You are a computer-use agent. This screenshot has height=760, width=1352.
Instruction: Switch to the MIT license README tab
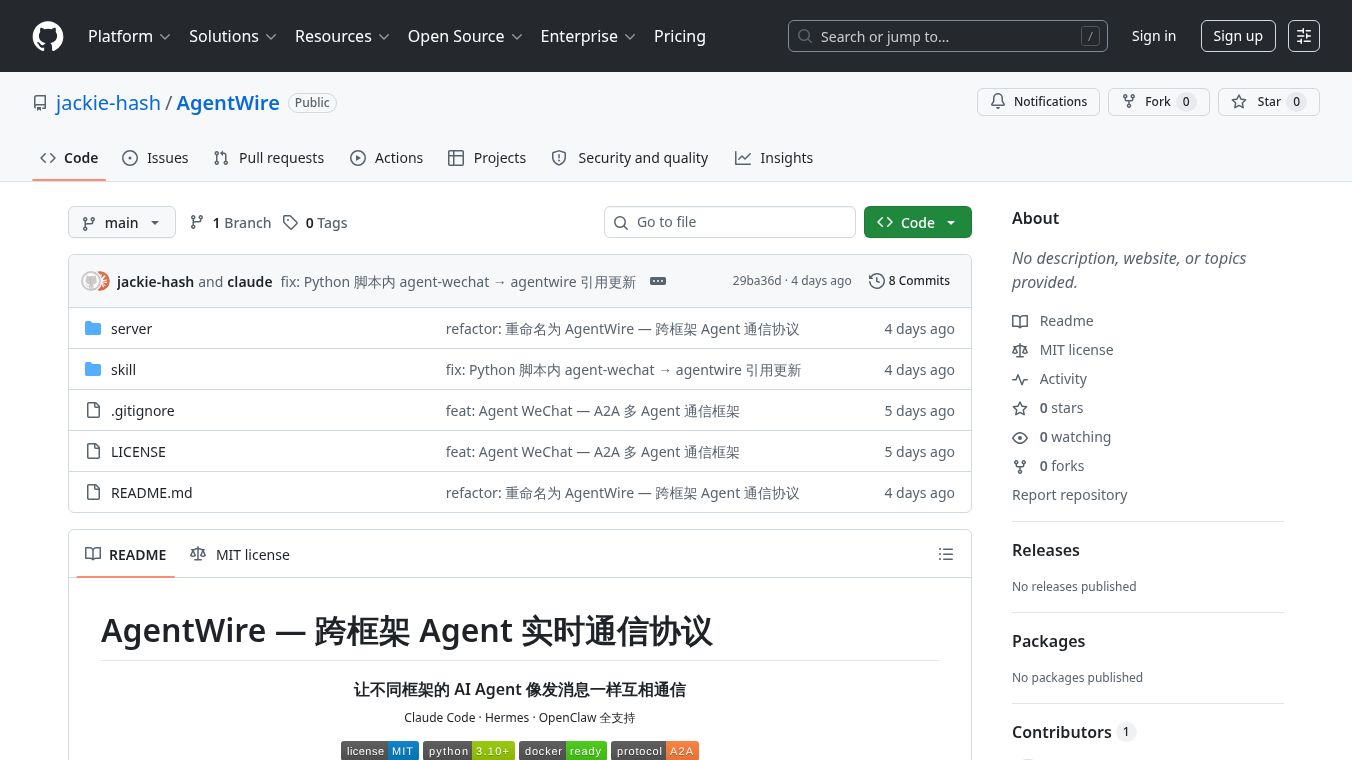[x=240, y=554]
